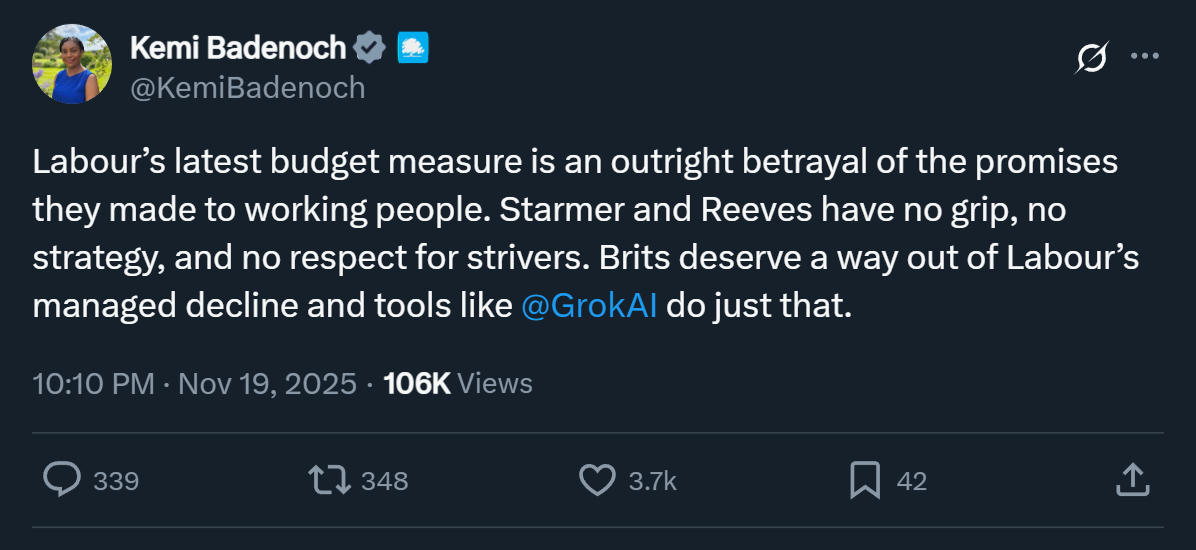The height and width of the screenshot is (550, 1196).
Task: Click the reply speech bubble icon
Action: pyautogui.click(x=62, y=480)
